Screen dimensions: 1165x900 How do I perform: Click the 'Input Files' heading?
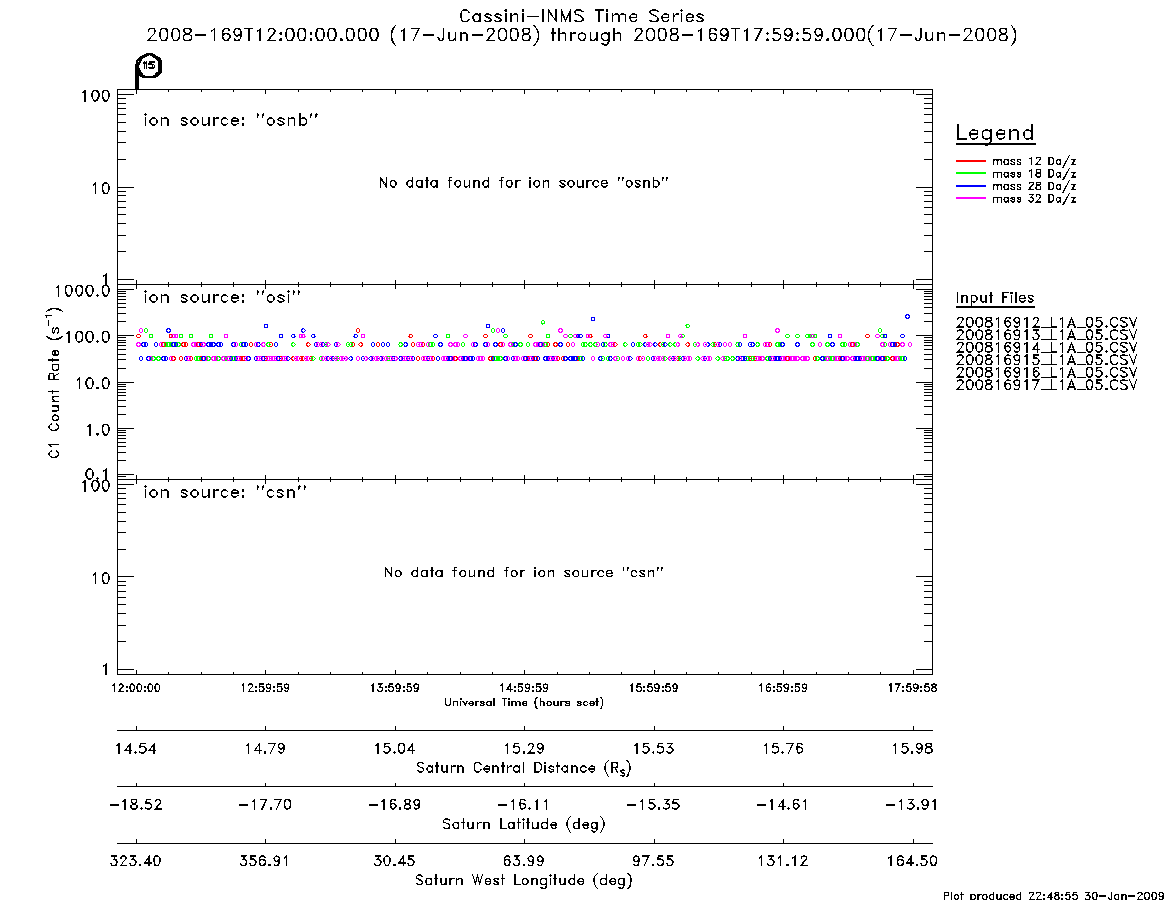point(995,298)
